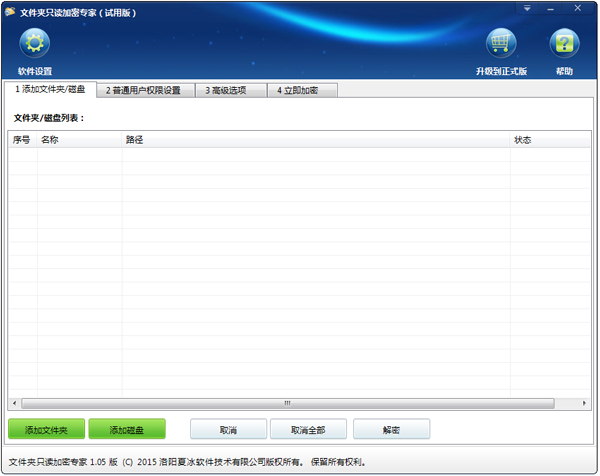Open the title bar dropdown menu arrow

pyautogui.click(x=527, y=8)
